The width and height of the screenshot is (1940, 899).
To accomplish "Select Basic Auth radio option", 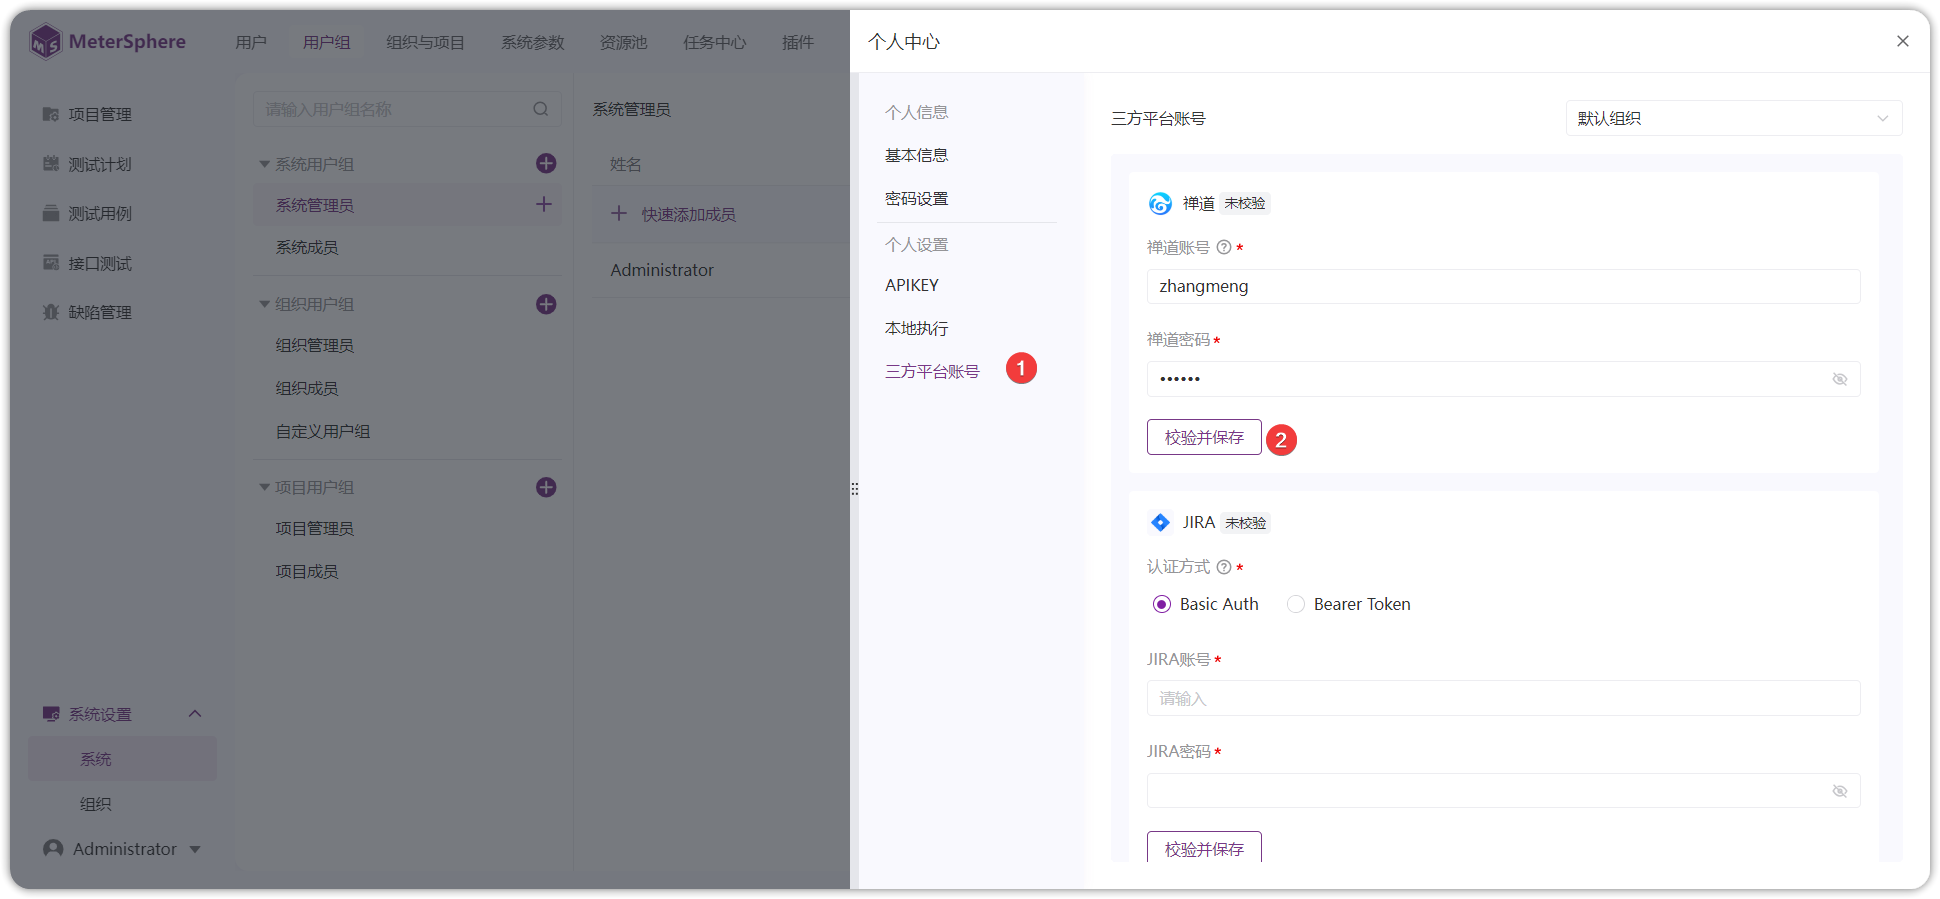I will (x=1162, y=604).
